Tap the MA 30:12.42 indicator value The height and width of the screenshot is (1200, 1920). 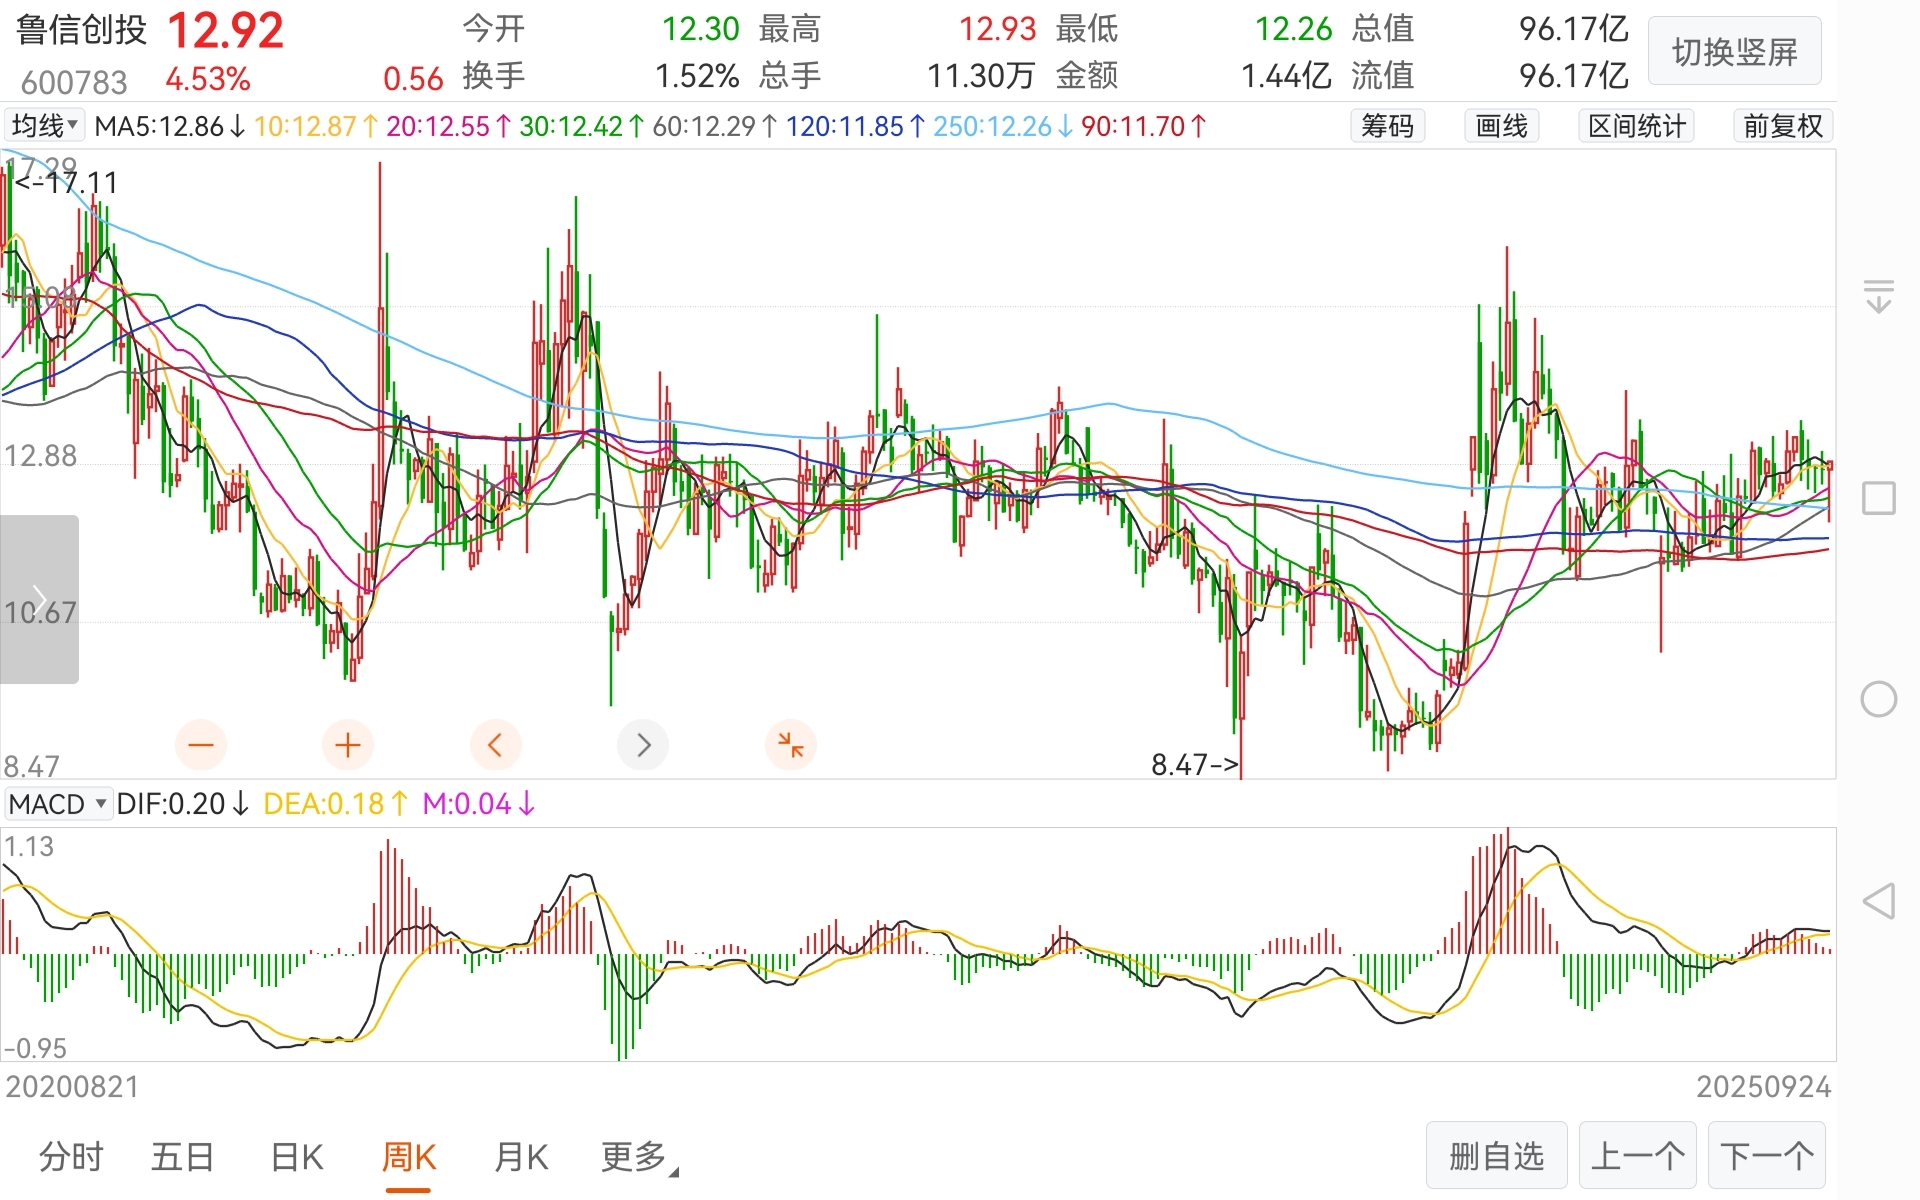tap(582, 126)
